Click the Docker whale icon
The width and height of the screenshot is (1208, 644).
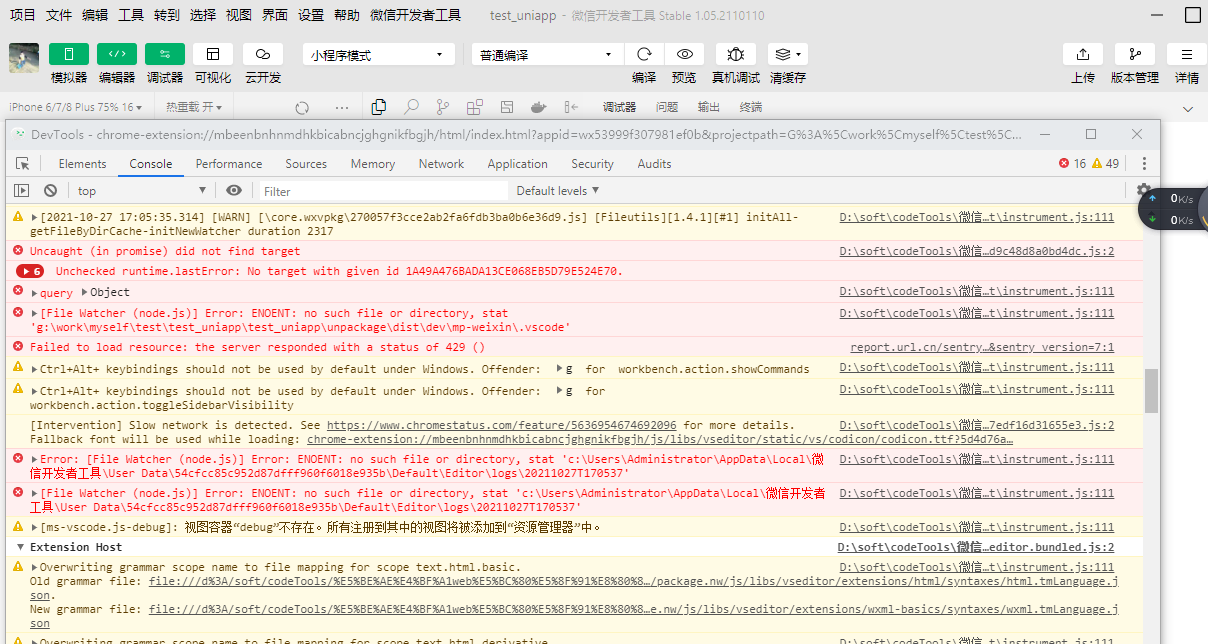coord(538,107)
